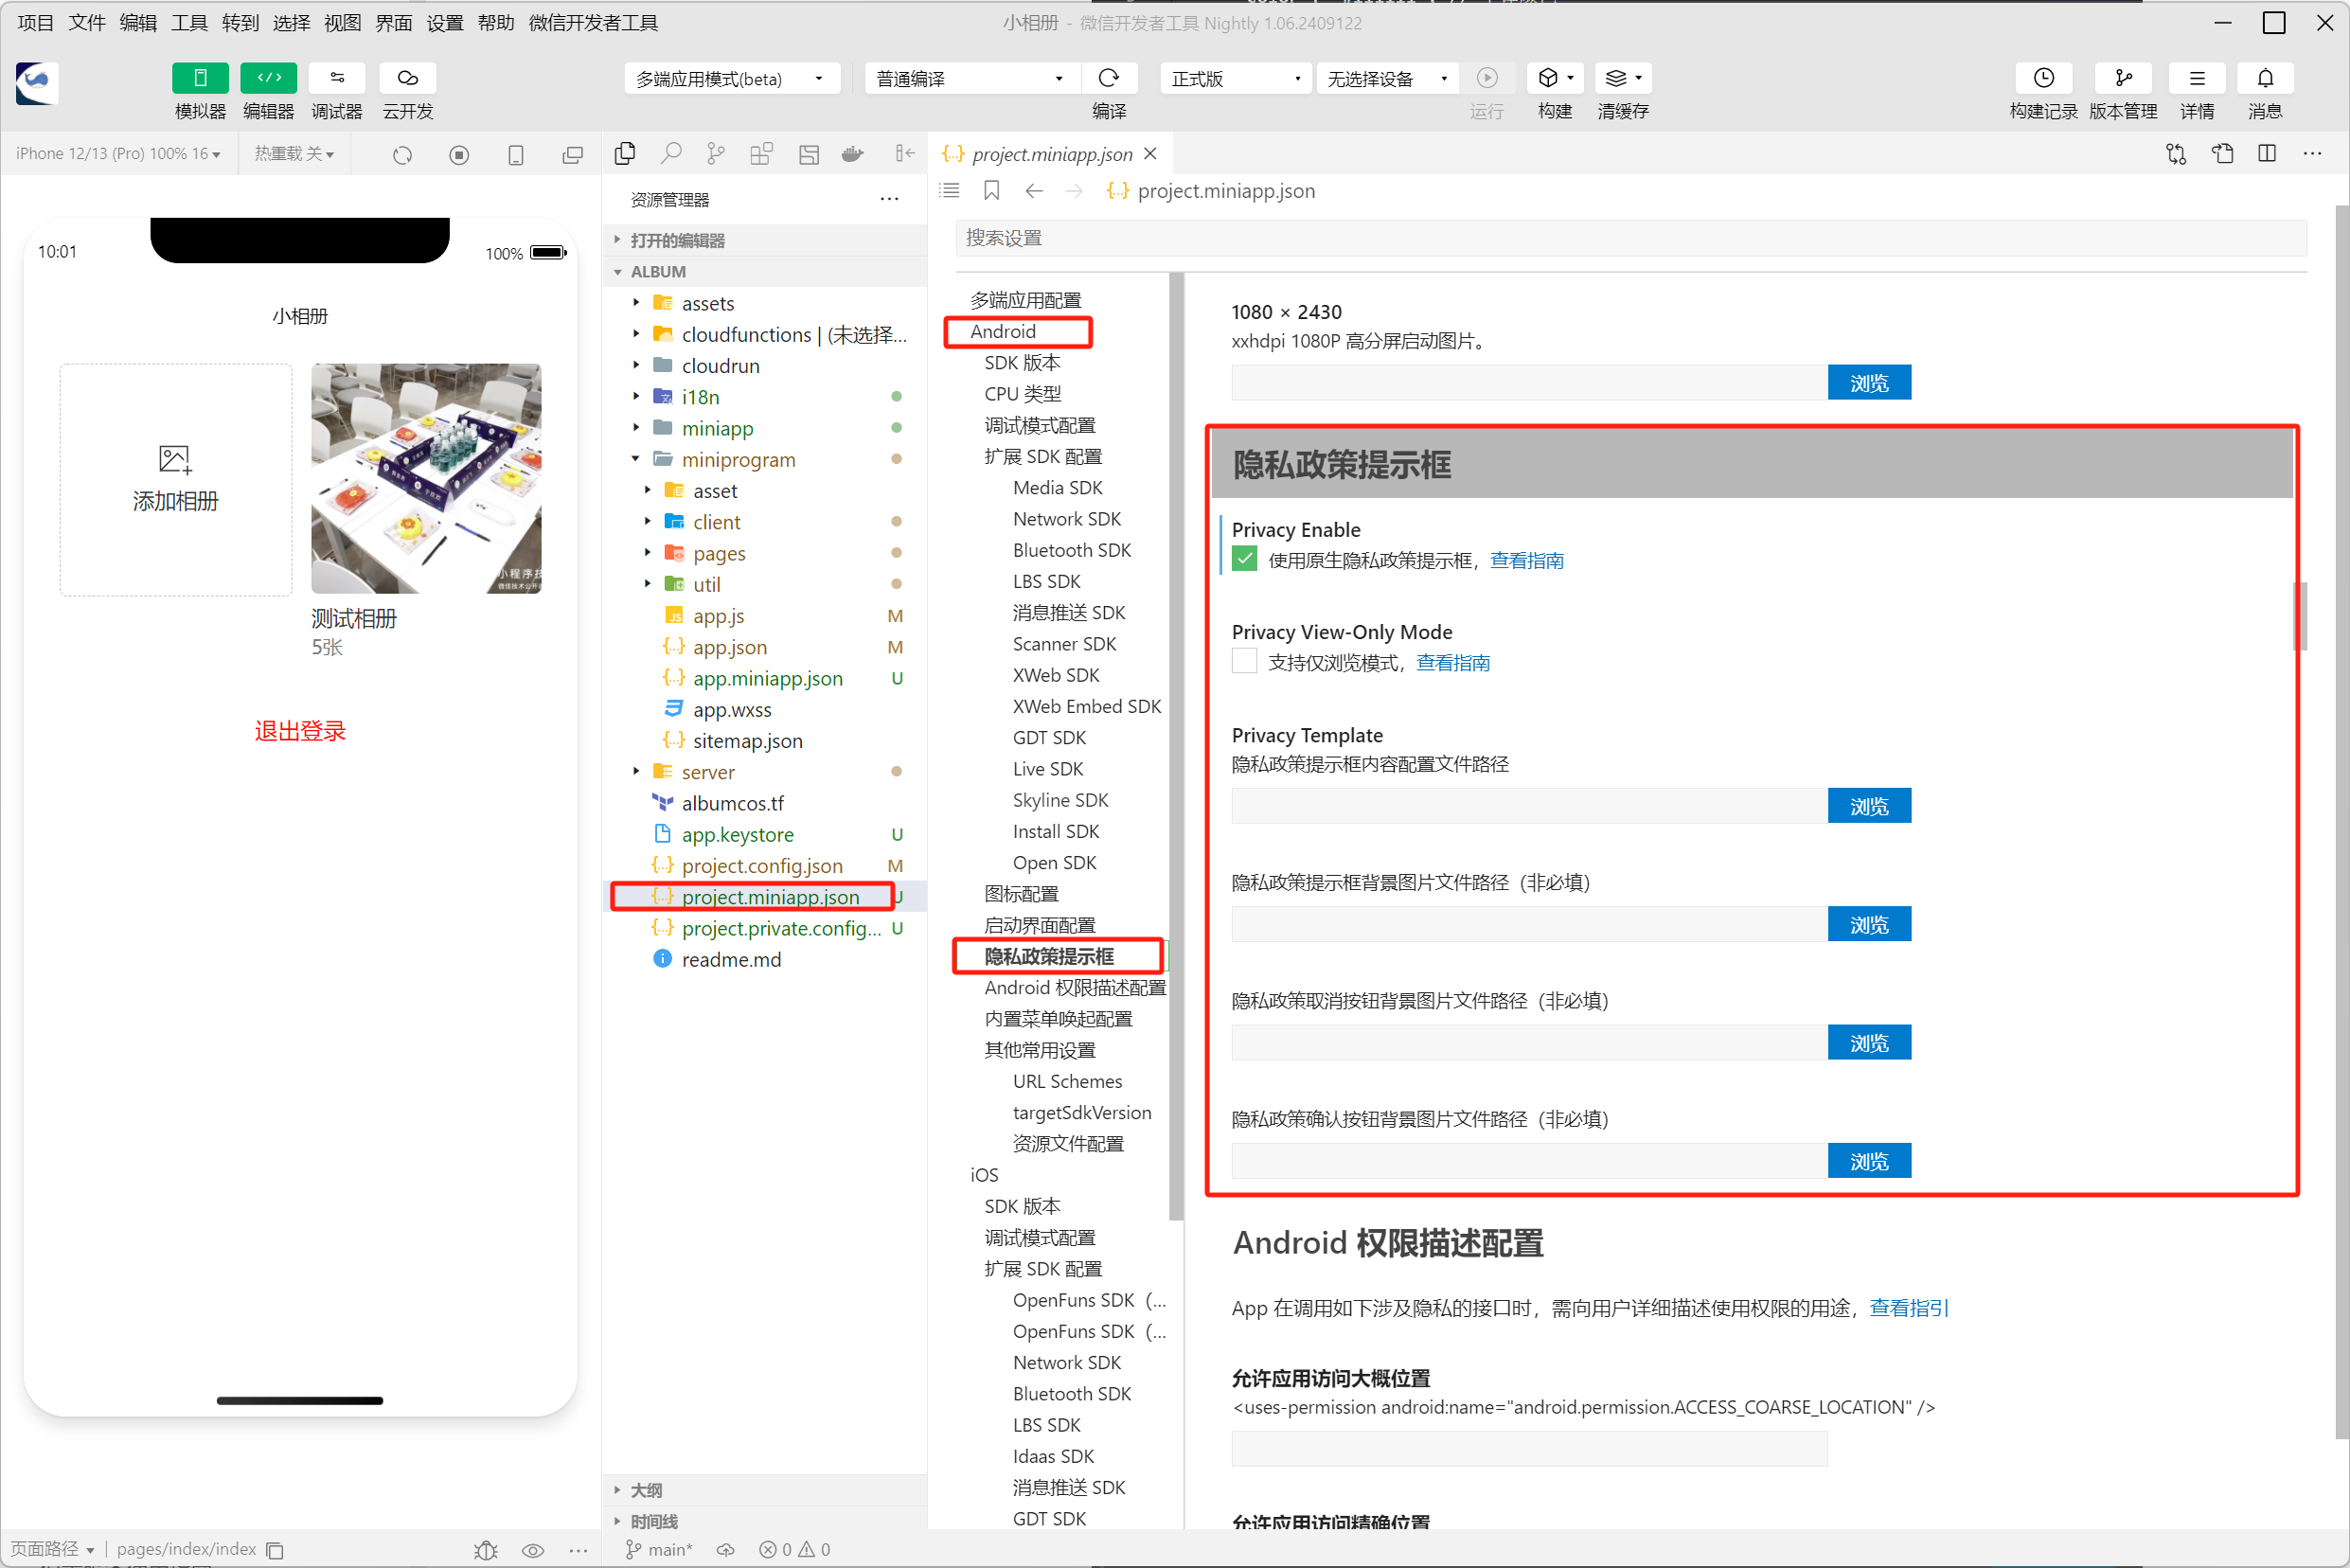Open the Settings menu

[445, 23]
